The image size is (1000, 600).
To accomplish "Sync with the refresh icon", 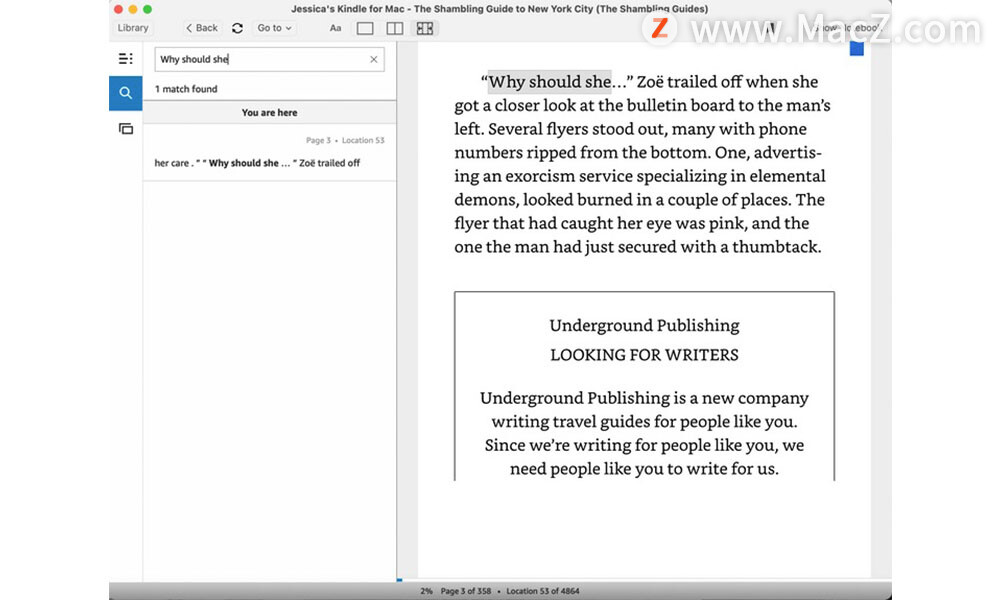I will pyautogui.click(x=237, y=28).
